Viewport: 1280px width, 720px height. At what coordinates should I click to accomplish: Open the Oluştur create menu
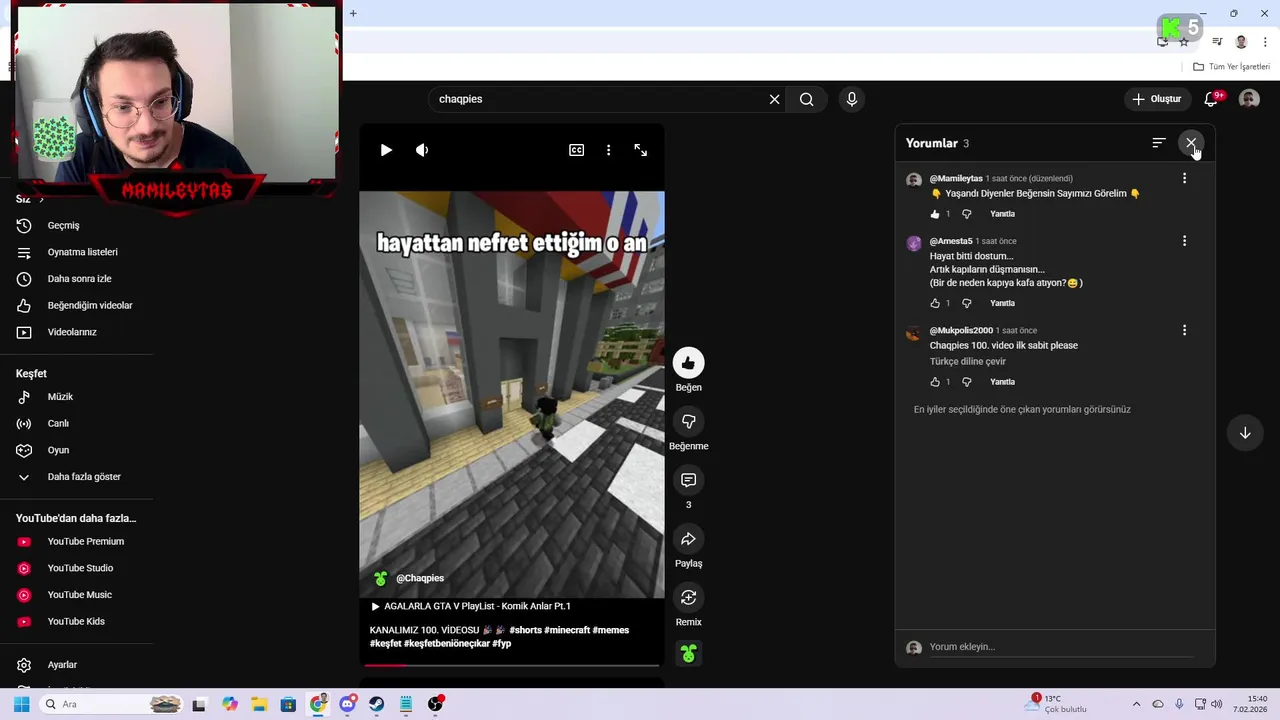(1157, 99)
